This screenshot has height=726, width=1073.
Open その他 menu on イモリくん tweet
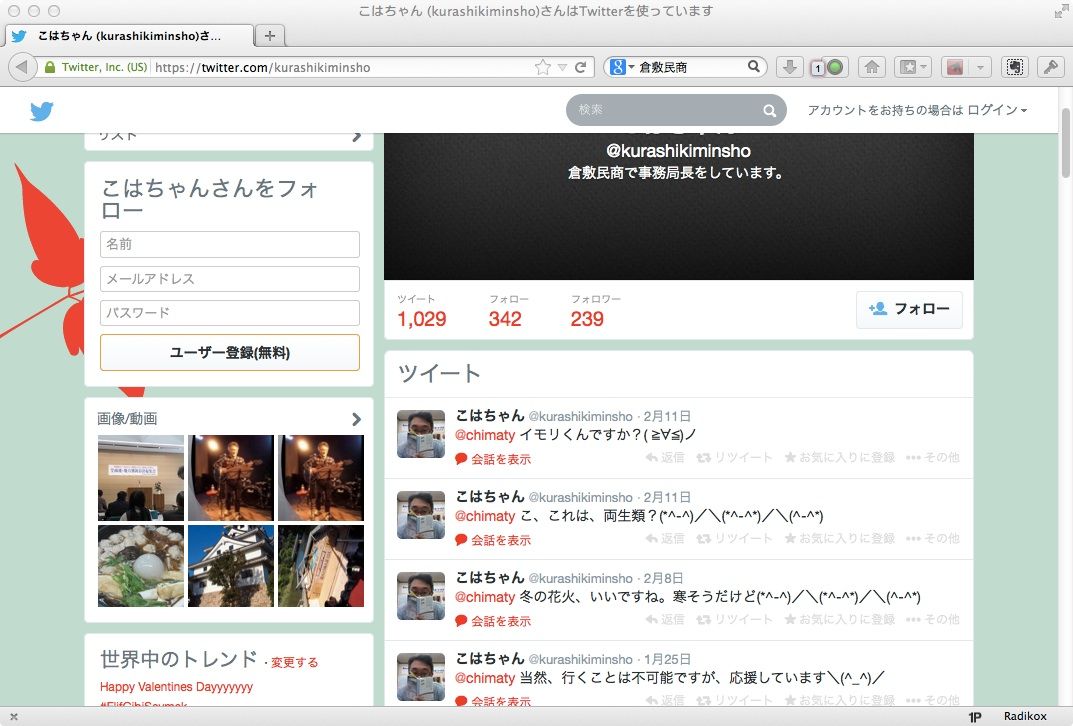tap(932, 457)
